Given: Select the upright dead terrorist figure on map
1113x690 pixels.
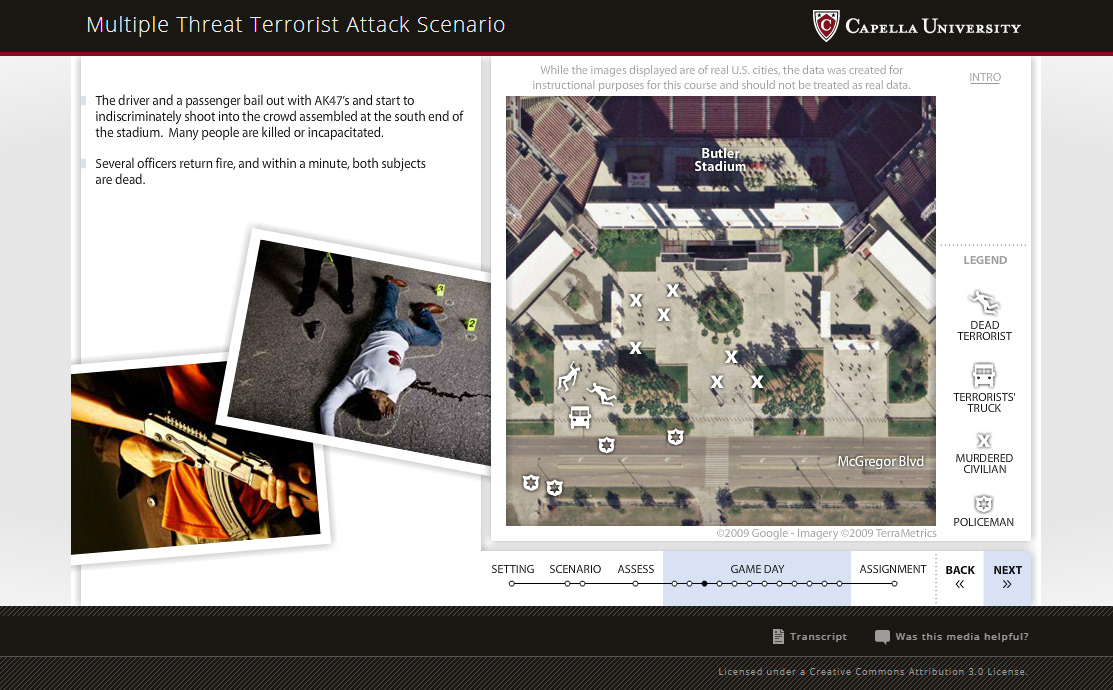Looking at the screenshot, I should point(569,377).
